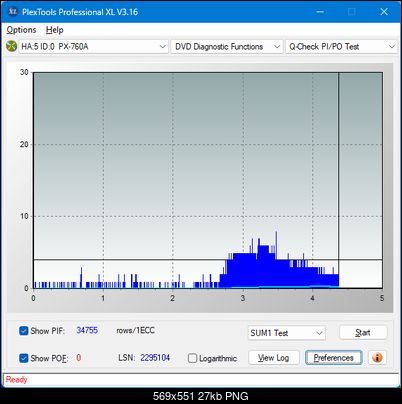Viewport: 402px width, 404px height.
Task: Open the Preferences button
Action: coord(333,358)
